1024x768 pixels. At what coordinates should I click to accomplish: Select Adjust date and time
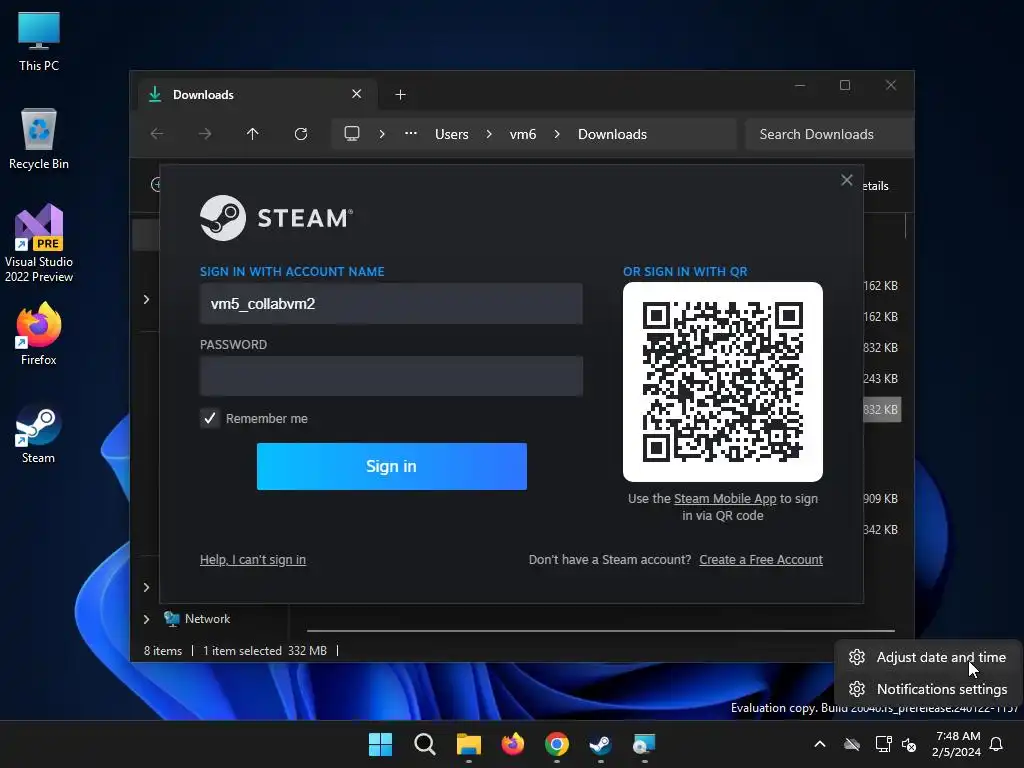point(929,657)
